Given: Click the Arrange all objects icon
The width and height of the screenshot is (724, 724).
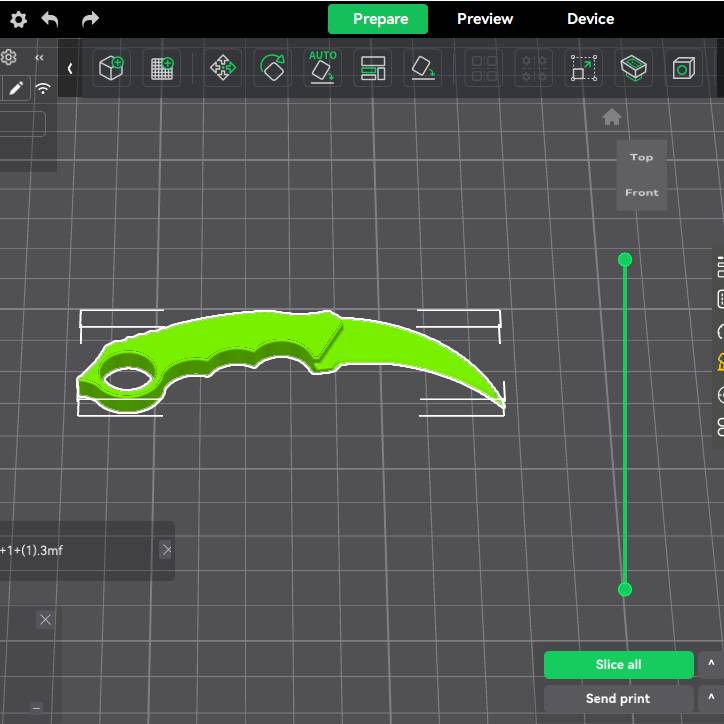Looking at the screenshot, I should click(x=373, y=68).
